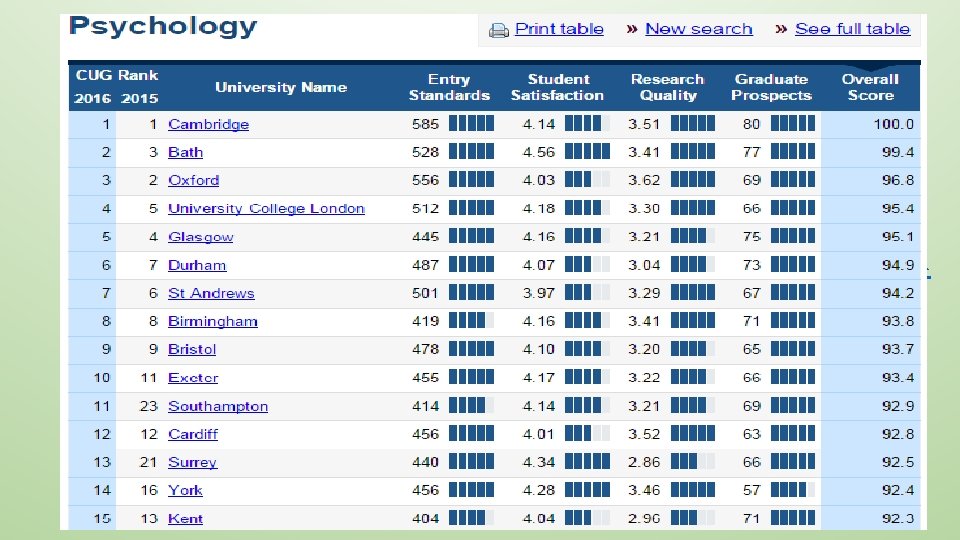Screen dimensions: 960x540
Task: Open the Southampton university link
Action: click(218, 406)
